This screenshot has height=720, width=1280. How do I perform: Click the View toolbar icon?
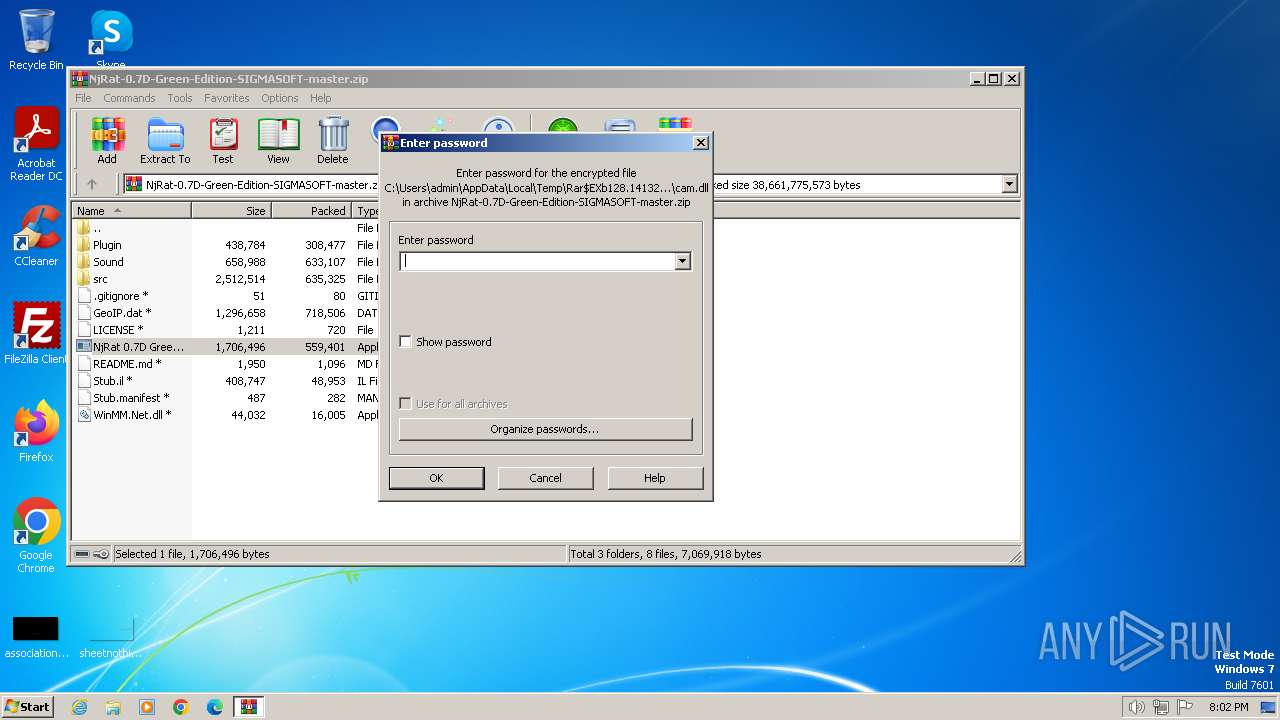click(278, 141)
